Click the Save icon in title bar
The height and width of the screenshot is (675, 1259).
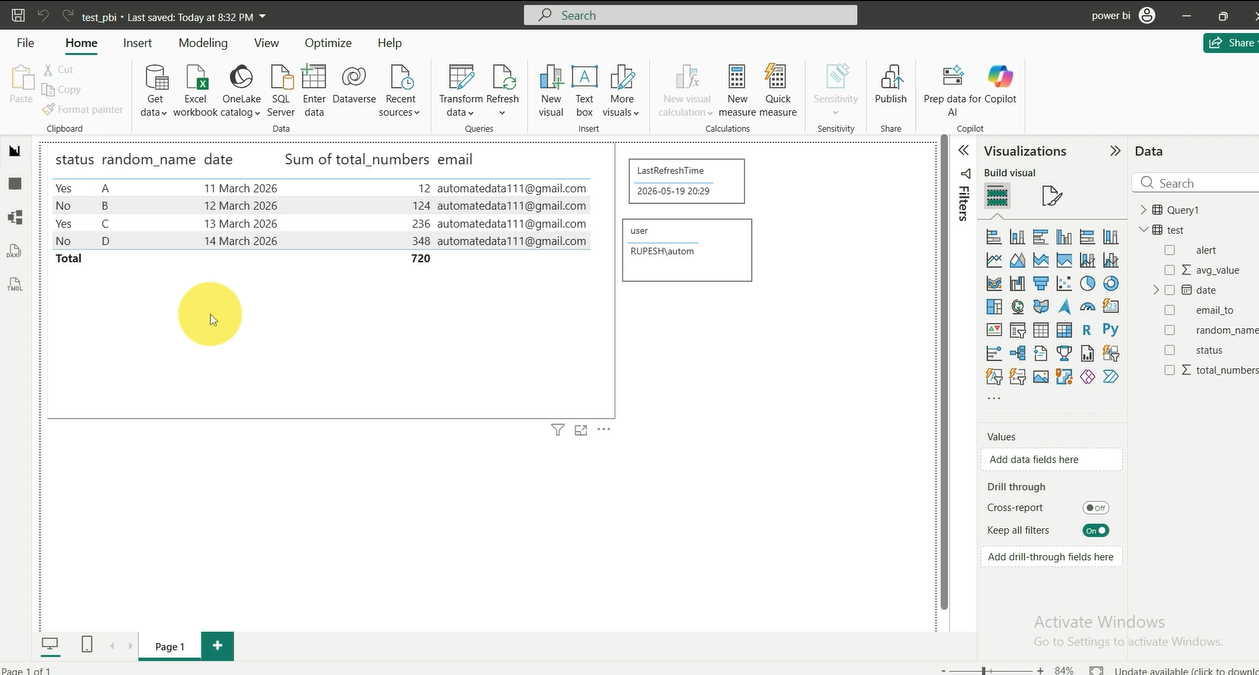(17, 16)
